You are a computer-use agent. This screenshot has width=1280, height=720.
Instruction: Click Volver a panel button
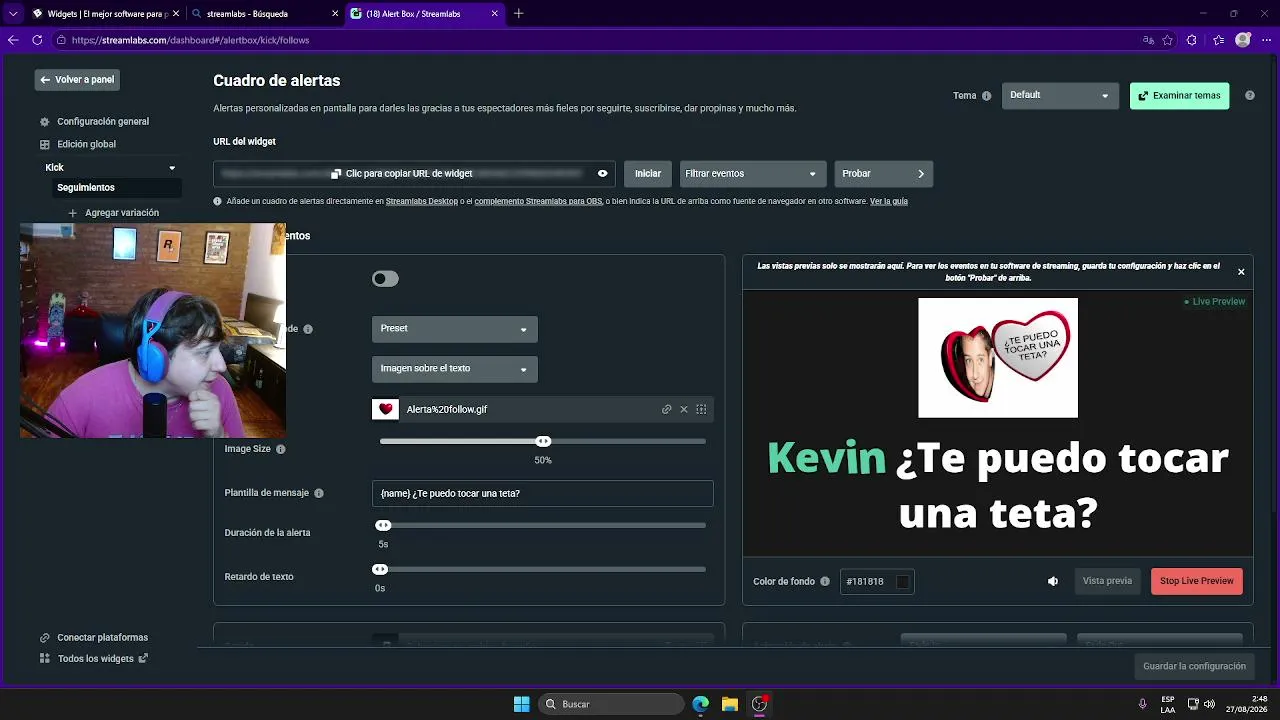coord(77,80)
